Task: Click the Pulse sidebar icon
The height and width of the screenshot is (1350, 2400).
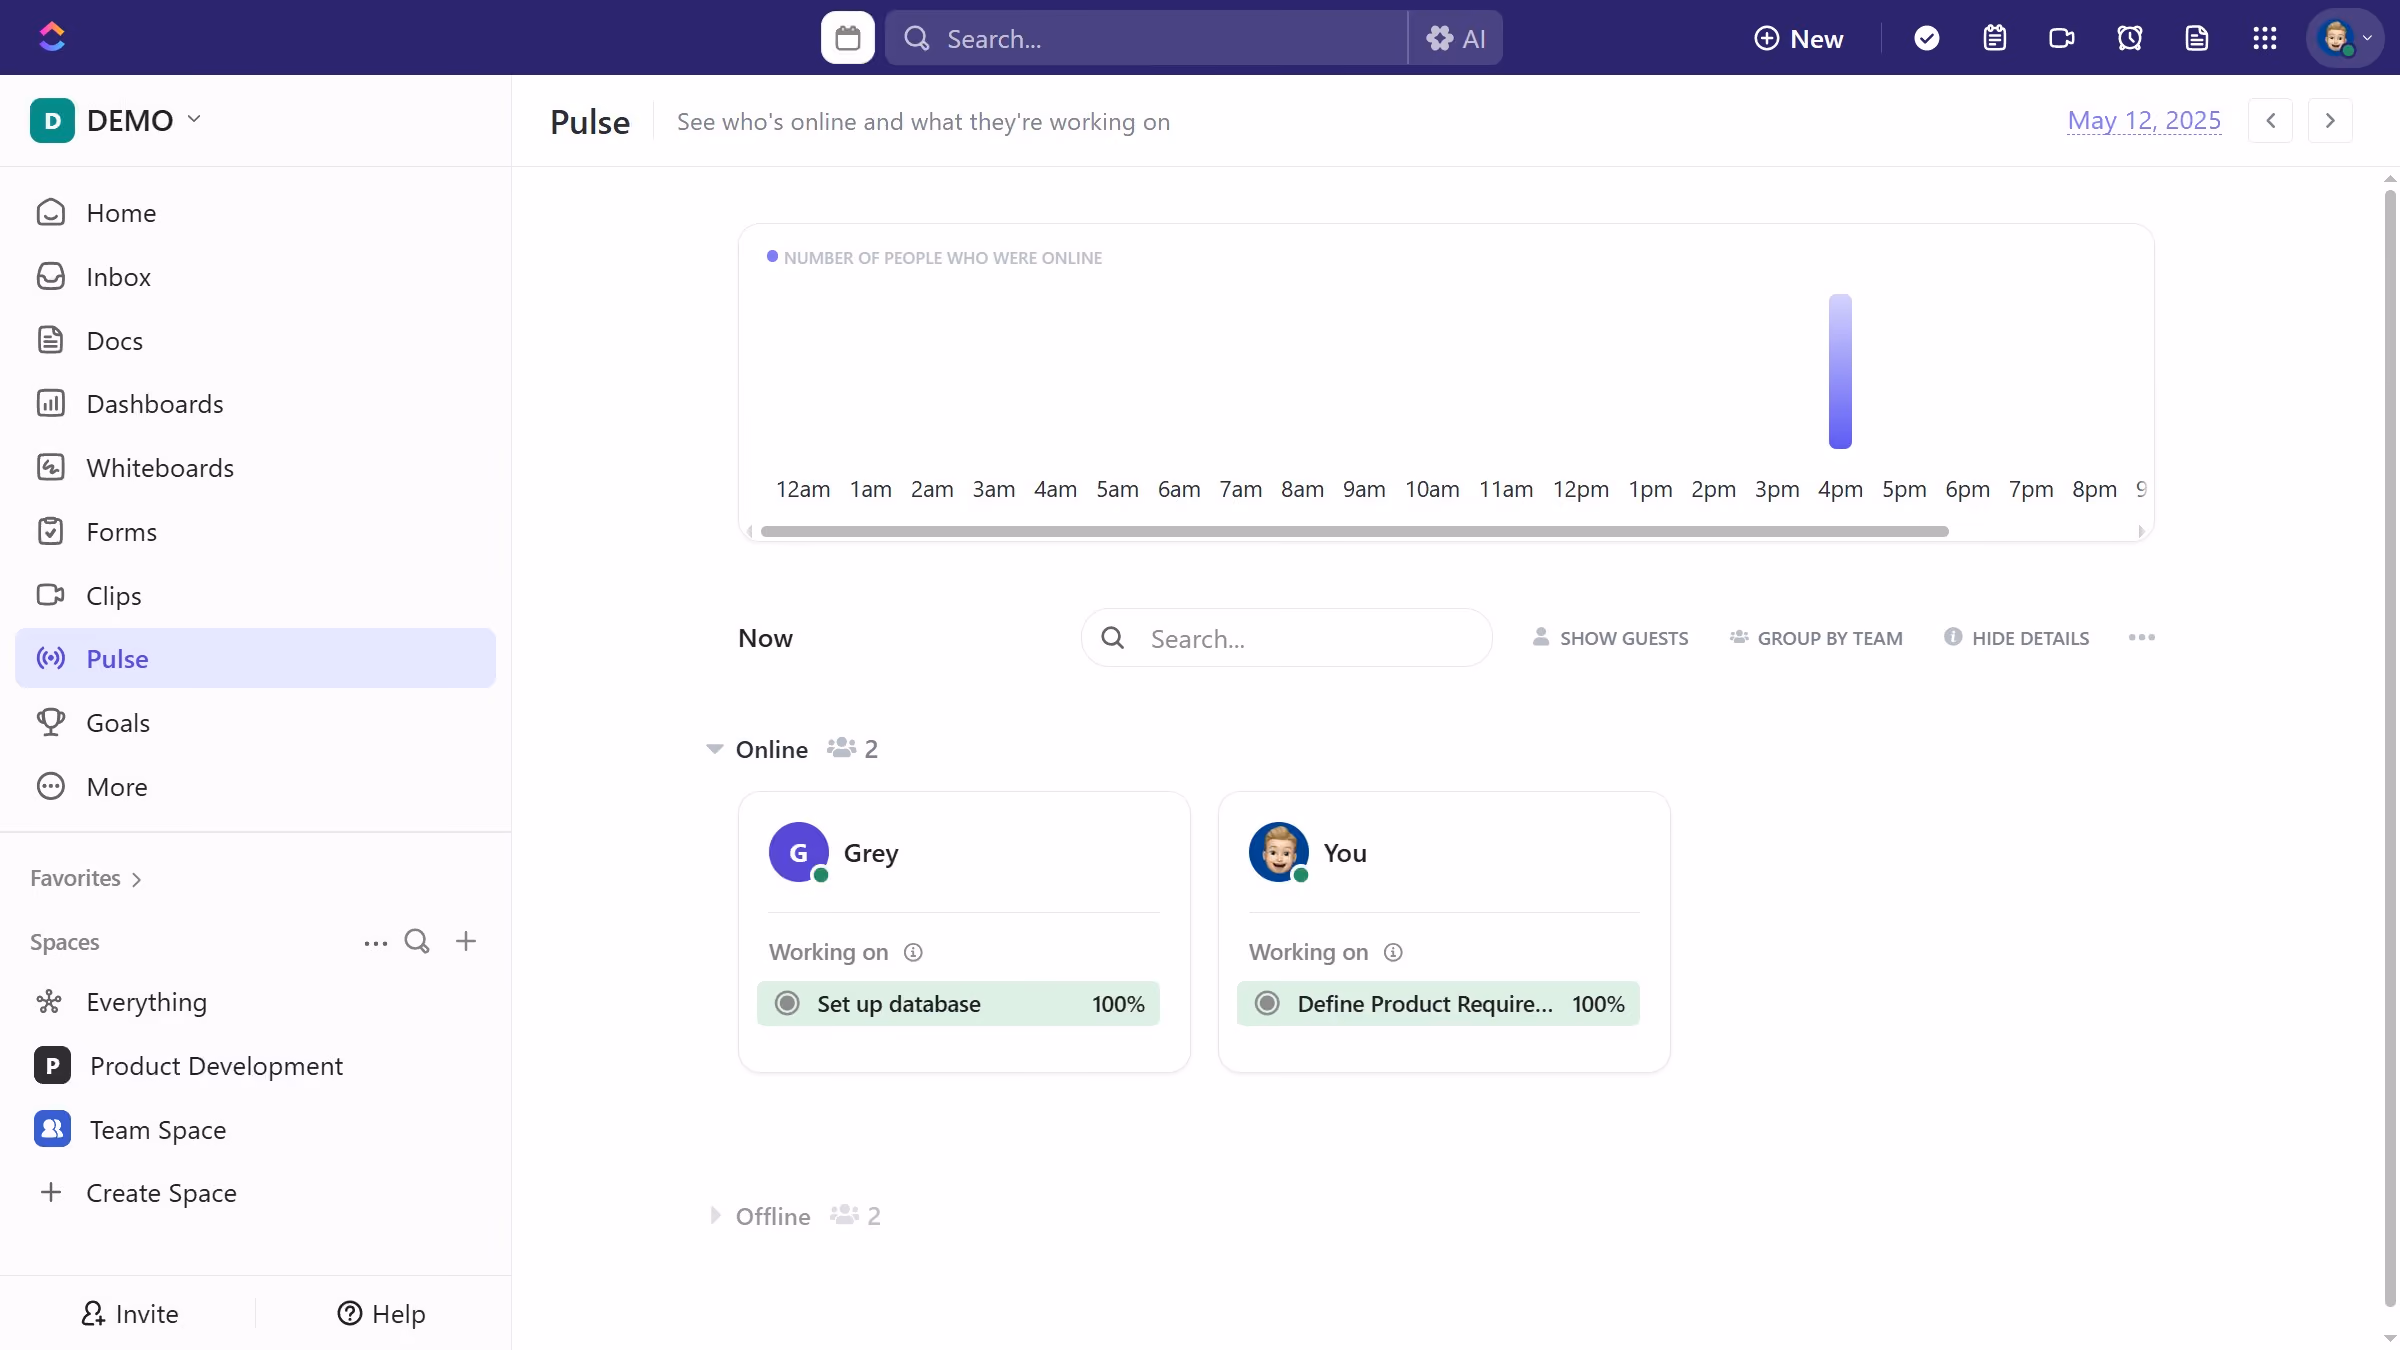Action: coord(50,658)
